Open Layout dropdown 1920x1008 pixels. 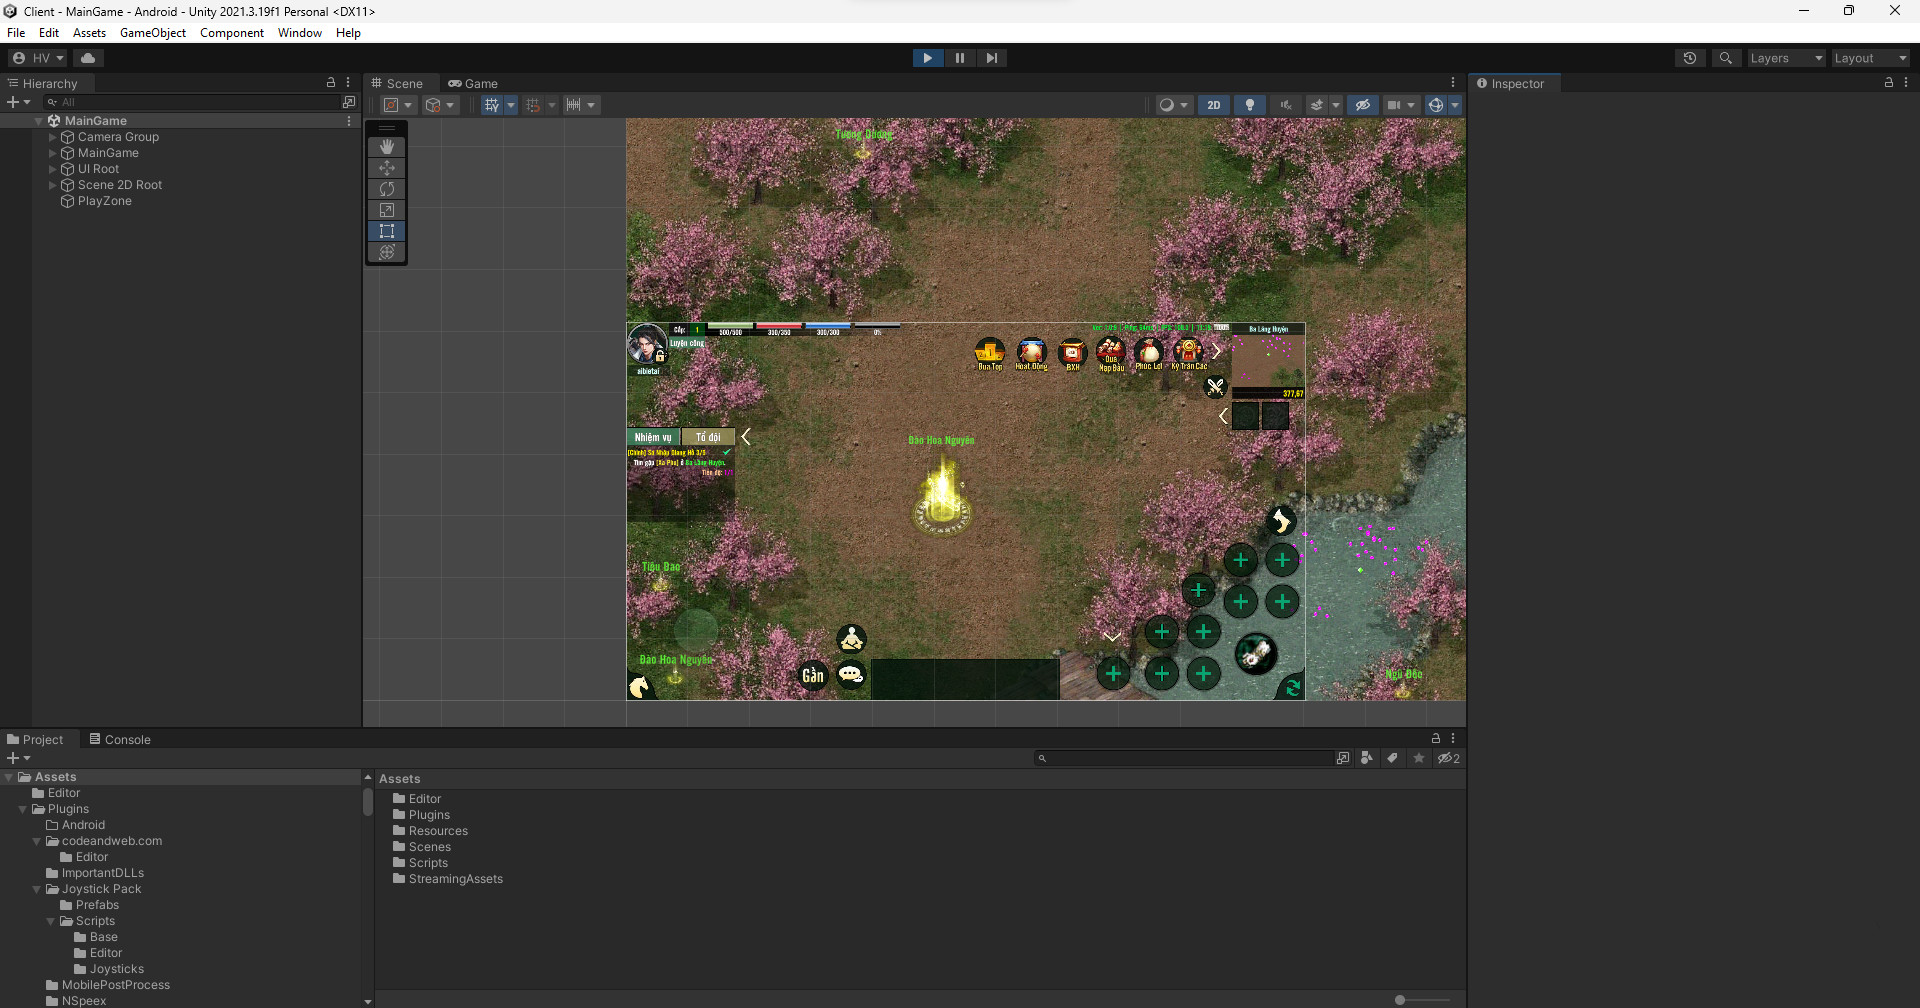pyautogui.click(x=1870, y=58)
